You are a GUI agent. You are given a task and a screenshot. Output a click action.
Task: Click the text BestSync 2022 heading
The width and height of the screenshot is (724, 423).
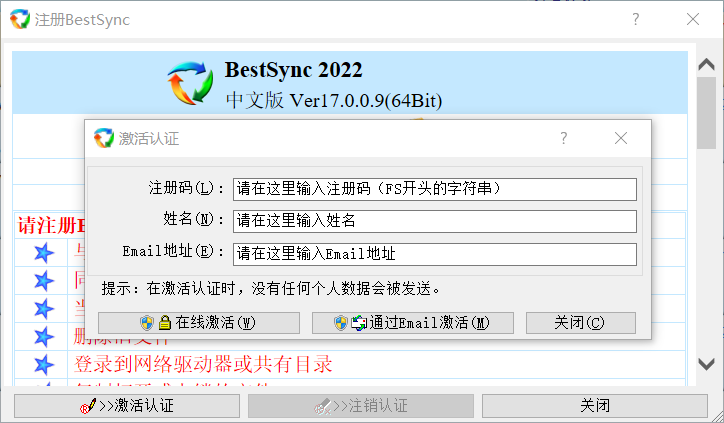(294, 70)
